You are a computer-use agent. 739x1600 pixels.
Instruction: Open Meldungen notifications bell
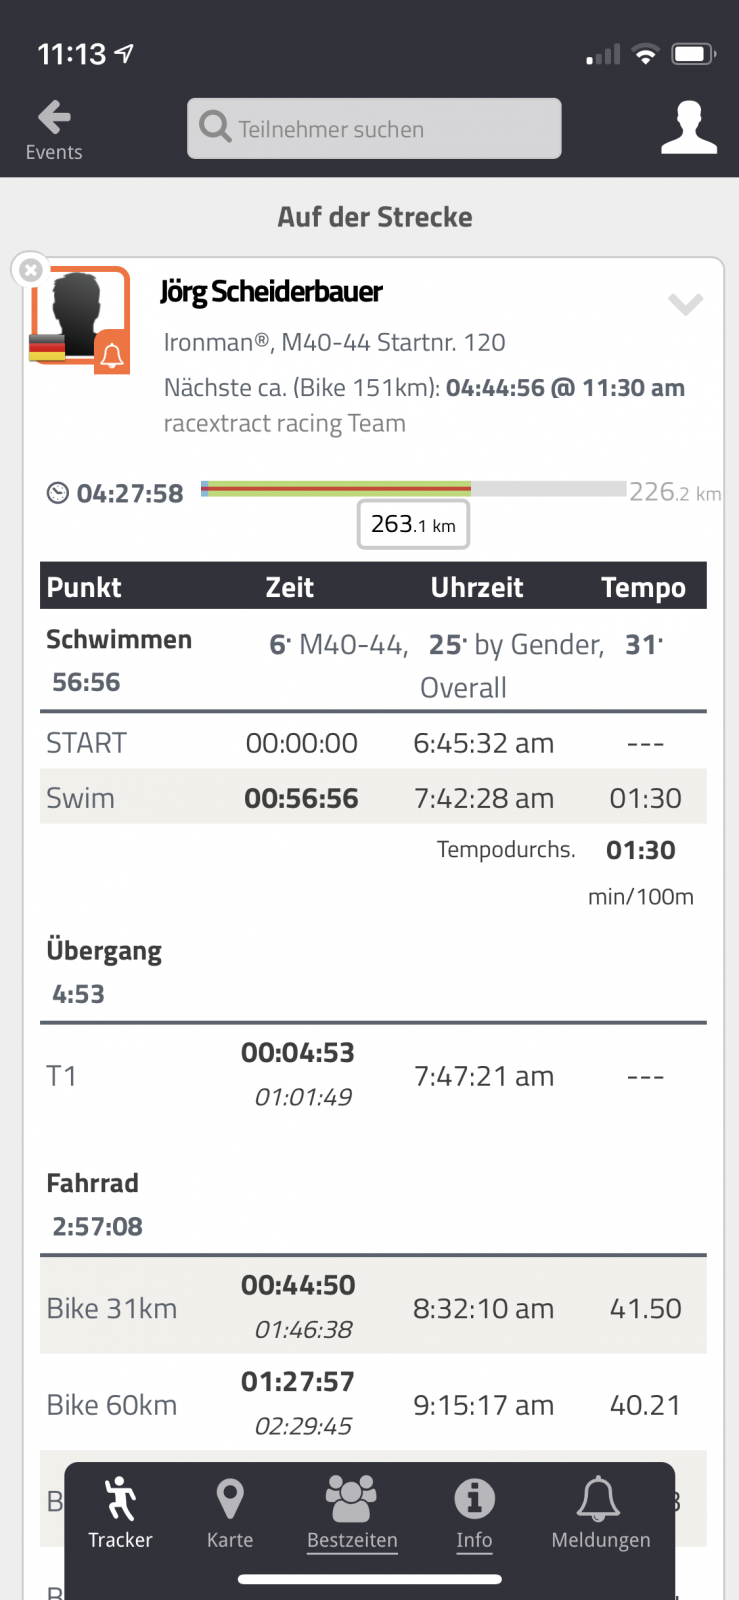pyautogui.click(x=600, y=1513)
